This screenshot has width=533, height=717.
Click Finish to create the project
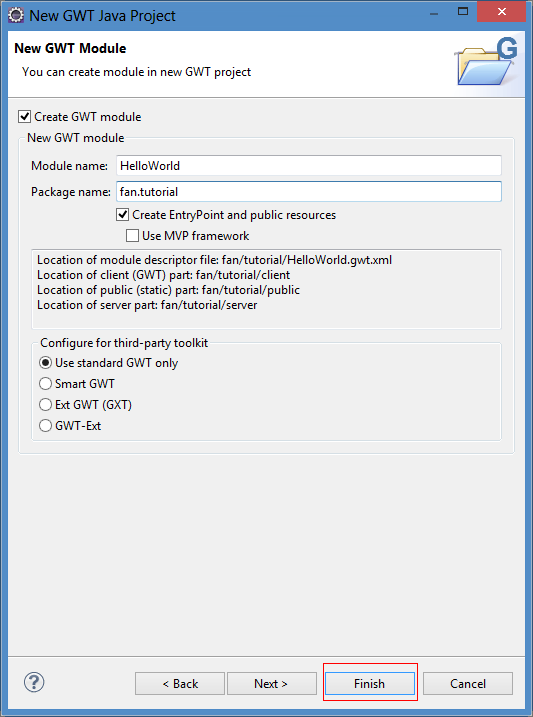coord(370,684)
